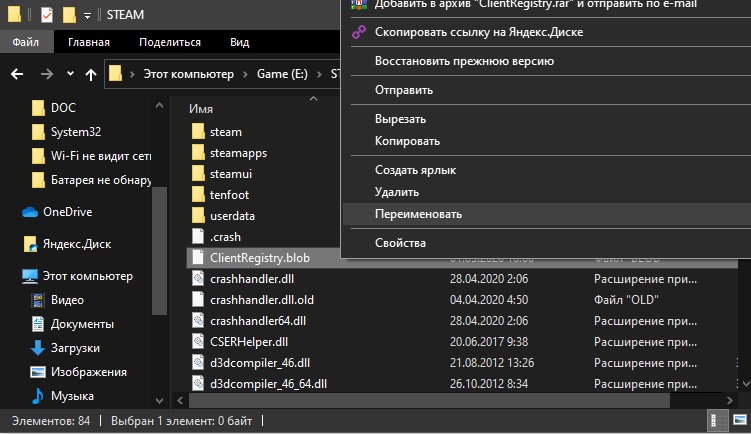Click the Документы library icon
Image resolution: width=751 pixels, height=434 pixels.
click(38, 324)
